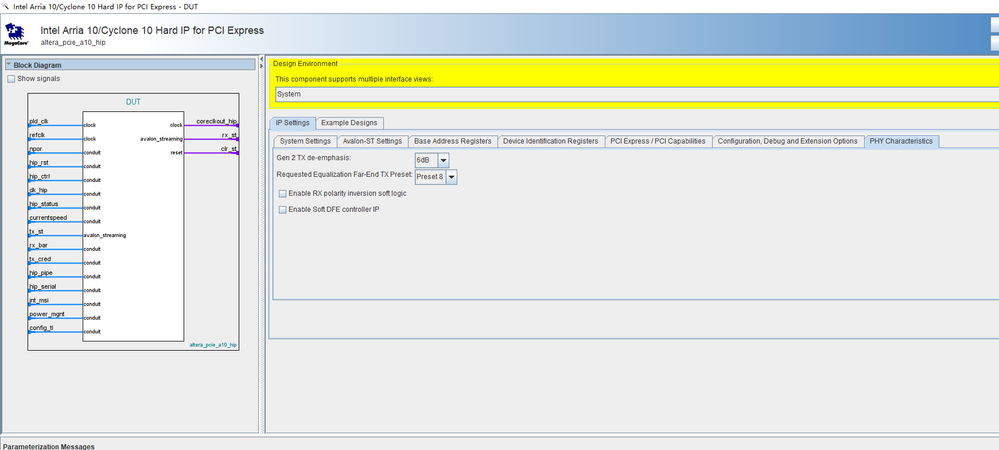Click the MegaCore logo icon
Viewport: 999px width, 450px height.
[16, 35]
